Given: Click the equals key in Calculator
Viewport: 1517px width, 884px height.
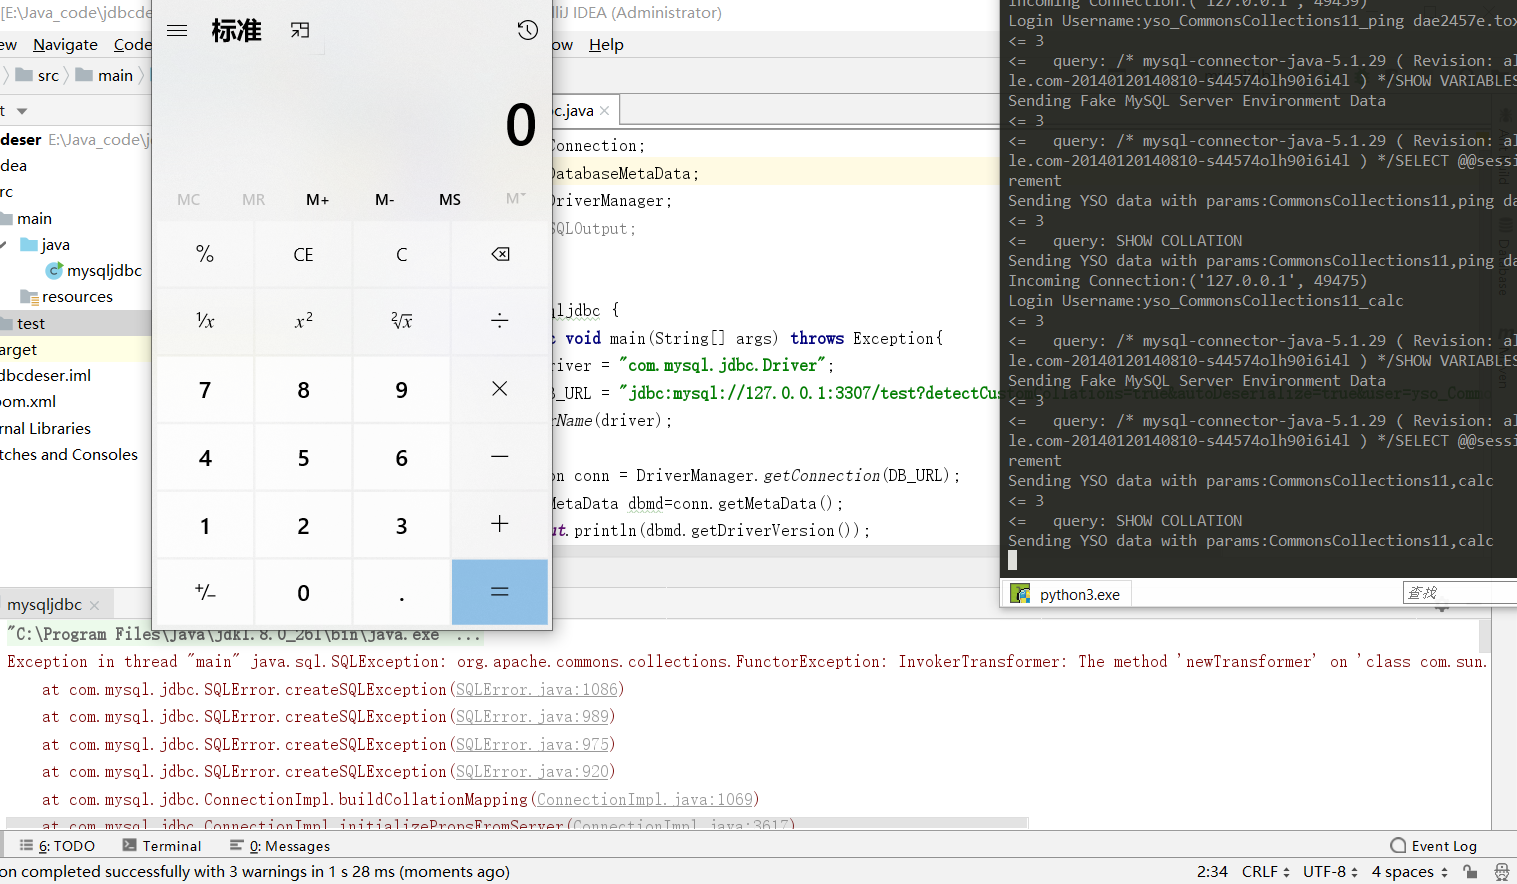Looking at the screenshot, I should coord(500,592).
